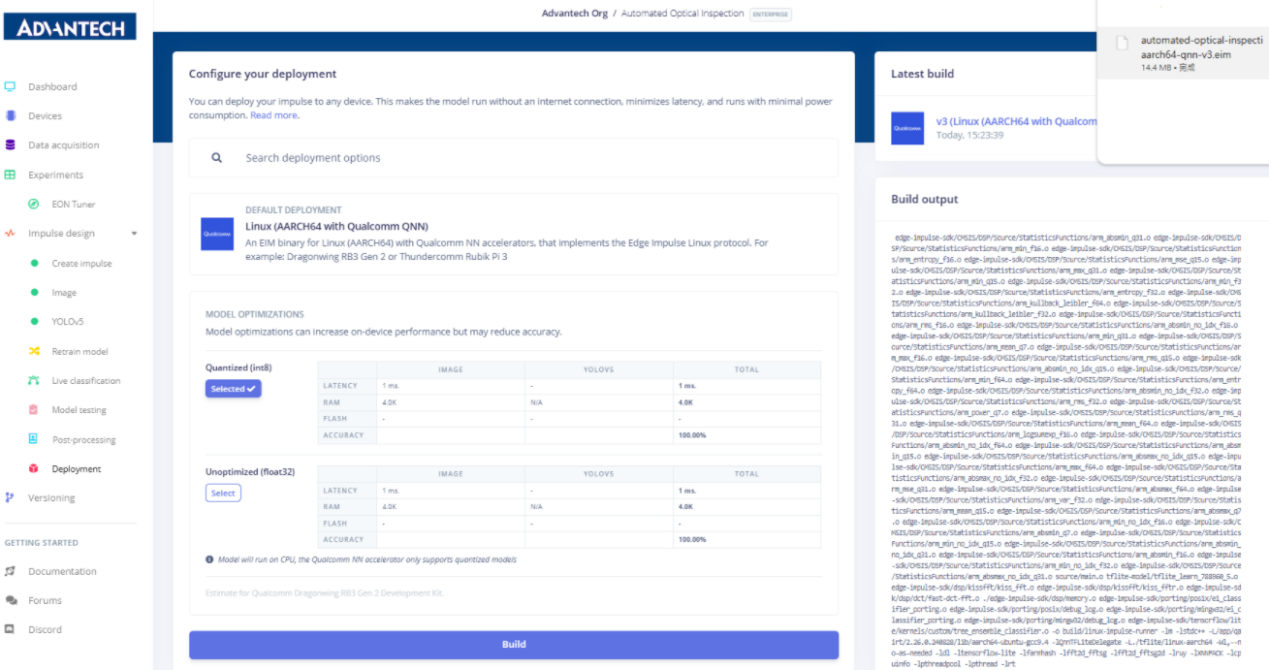Click the Discord icon
The width and height of the screenshot is (1269, 670).
click(10, 630)
